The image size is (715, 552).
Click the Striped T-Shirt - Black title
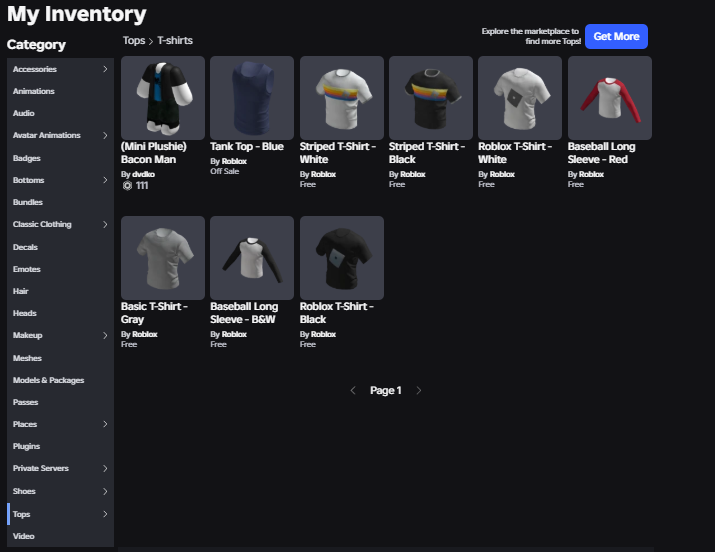[427, 153]
